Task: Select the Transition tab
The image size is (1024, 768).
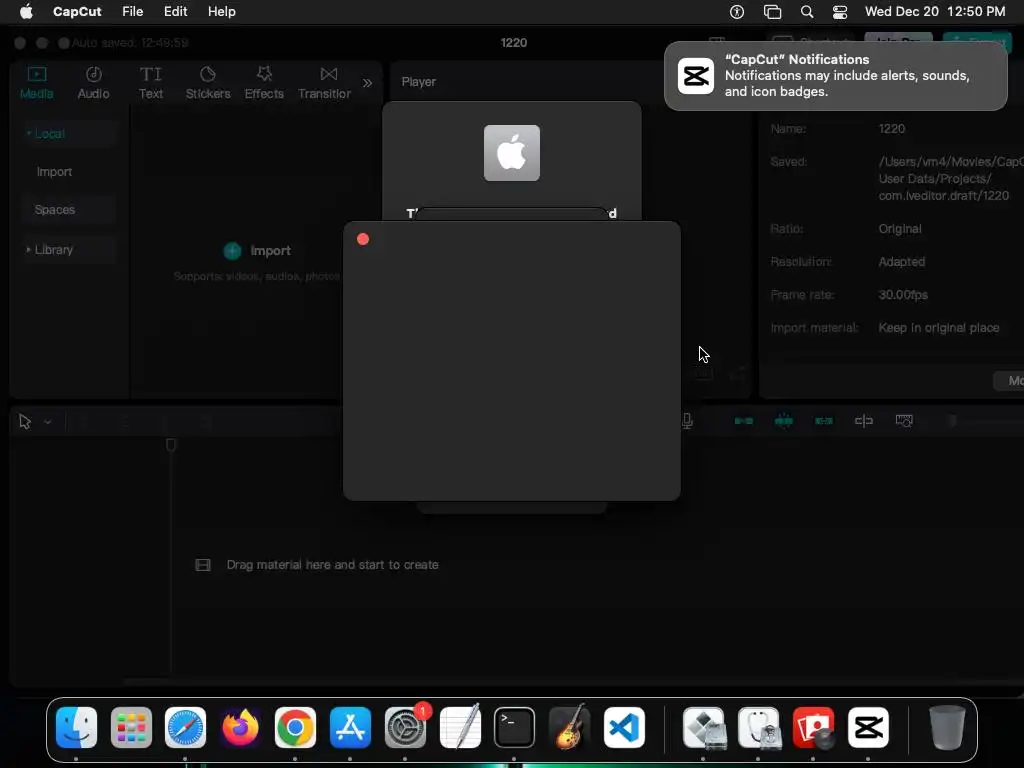Action: (325, 83)
